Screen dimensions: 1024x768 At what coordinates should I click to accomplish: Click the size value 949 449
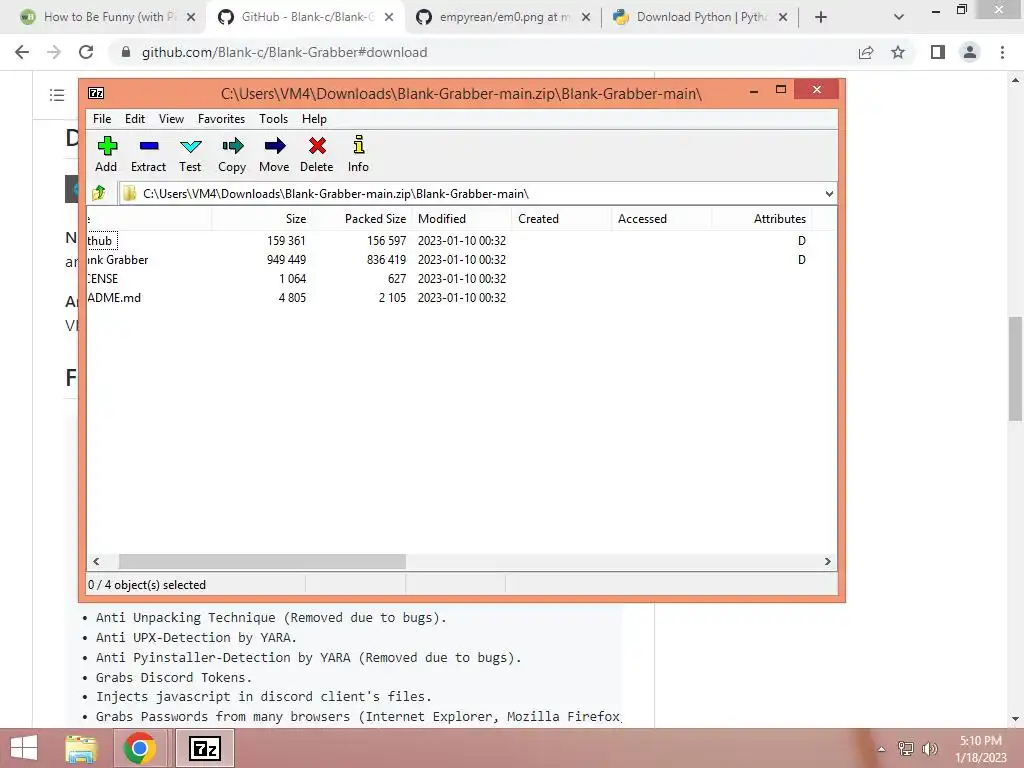tap(286, 259)
